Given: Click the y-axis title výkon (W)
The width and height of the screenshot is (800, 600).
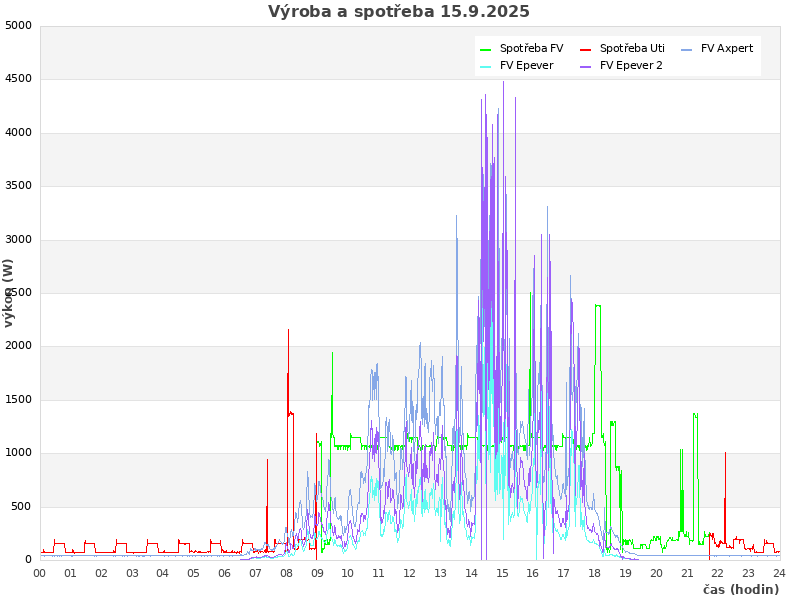Looking at the screenshot, I should (9, 293).
